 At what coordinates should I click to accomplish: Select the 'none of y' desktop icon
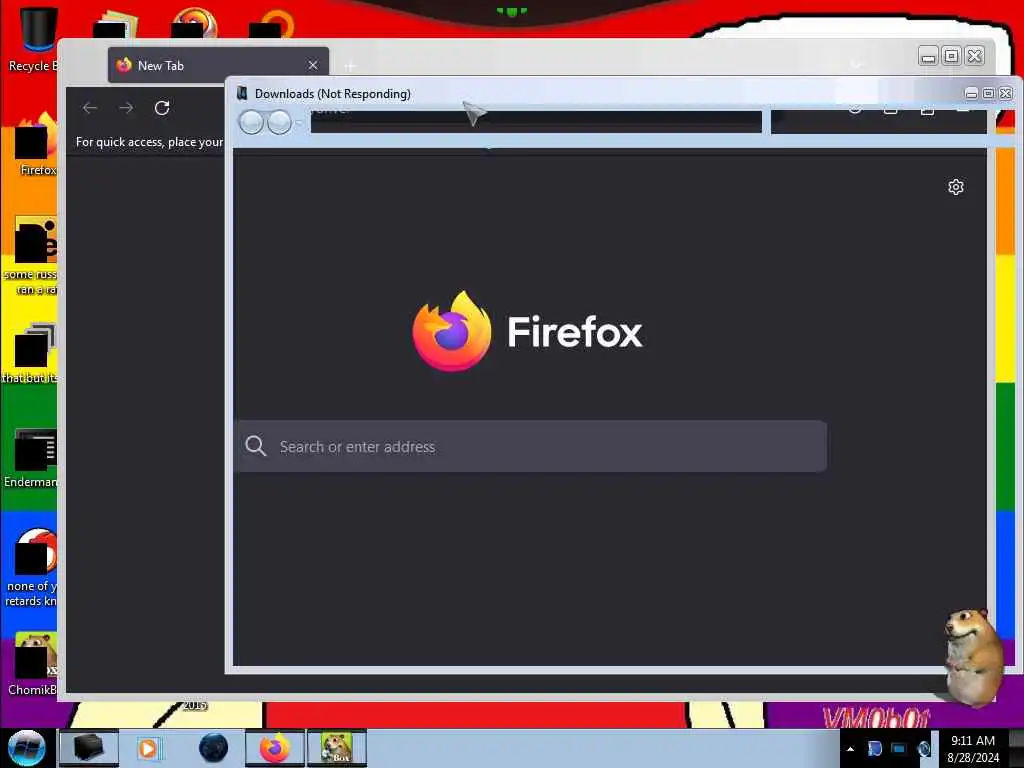point(33,568)
